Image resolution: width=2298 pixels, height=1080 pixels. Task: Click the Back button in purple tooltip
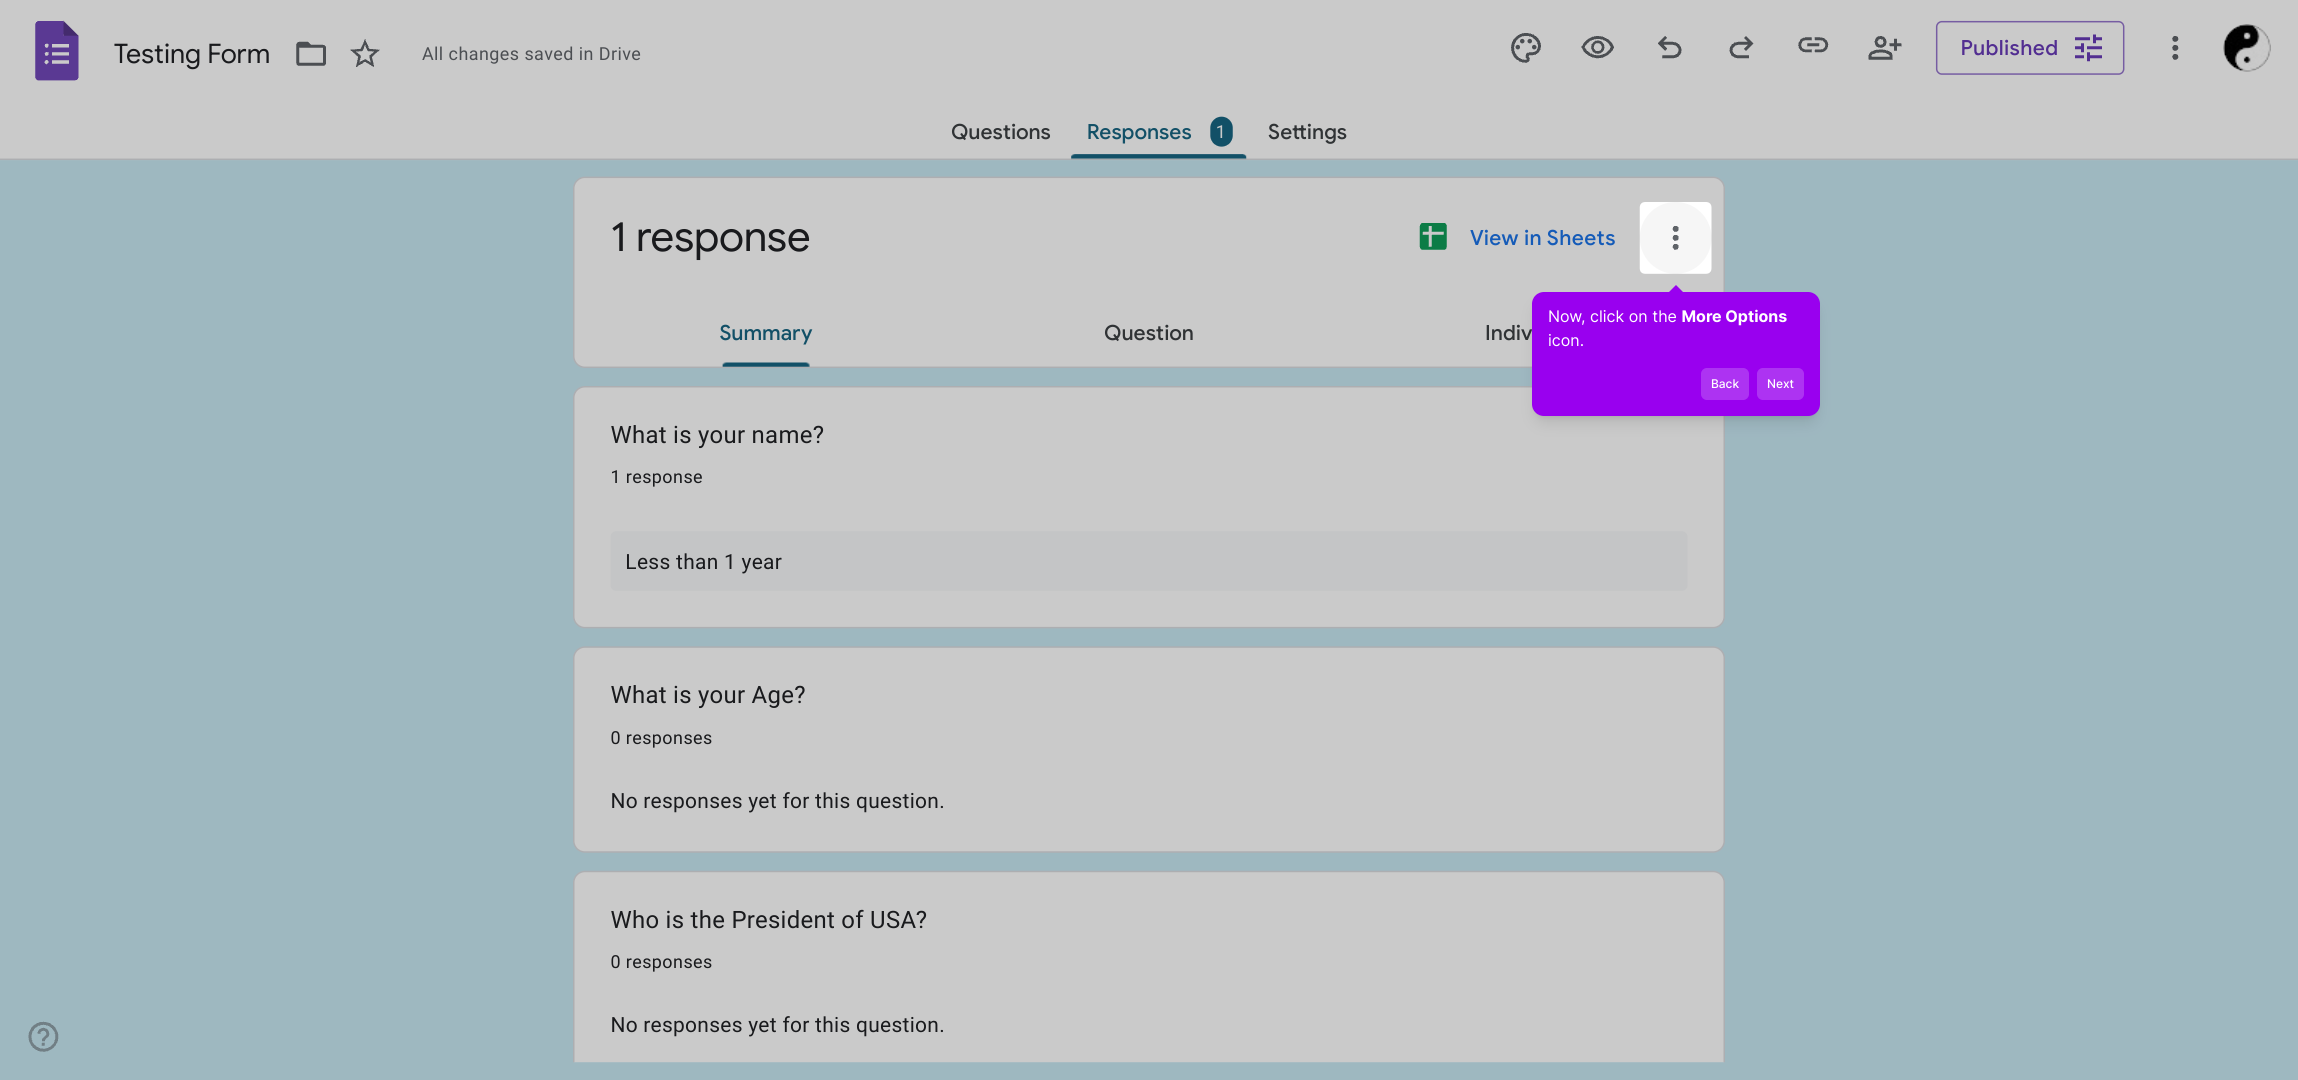tap(1724, 383)
